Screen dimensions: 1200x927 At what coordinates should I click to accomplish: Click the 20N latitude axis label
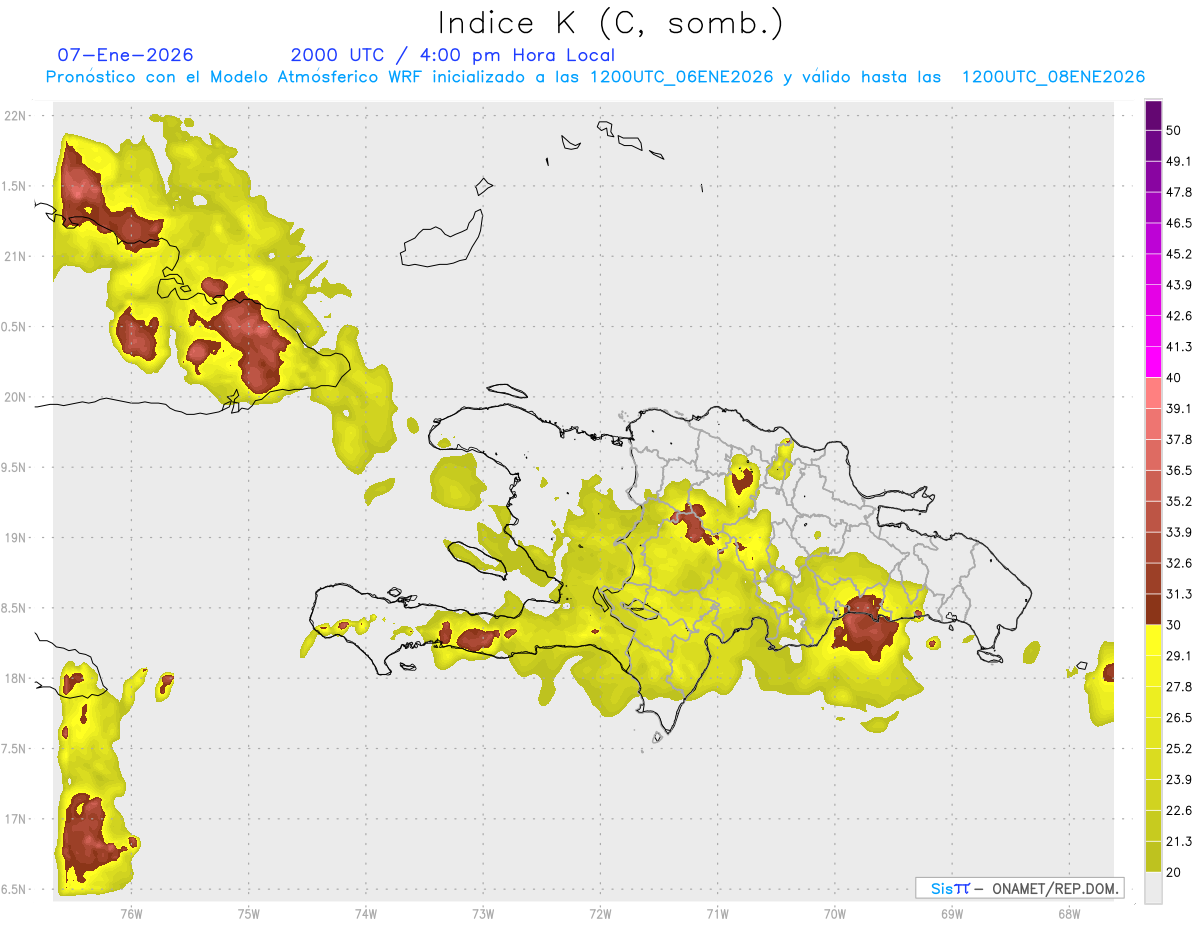tap(15, 397)
